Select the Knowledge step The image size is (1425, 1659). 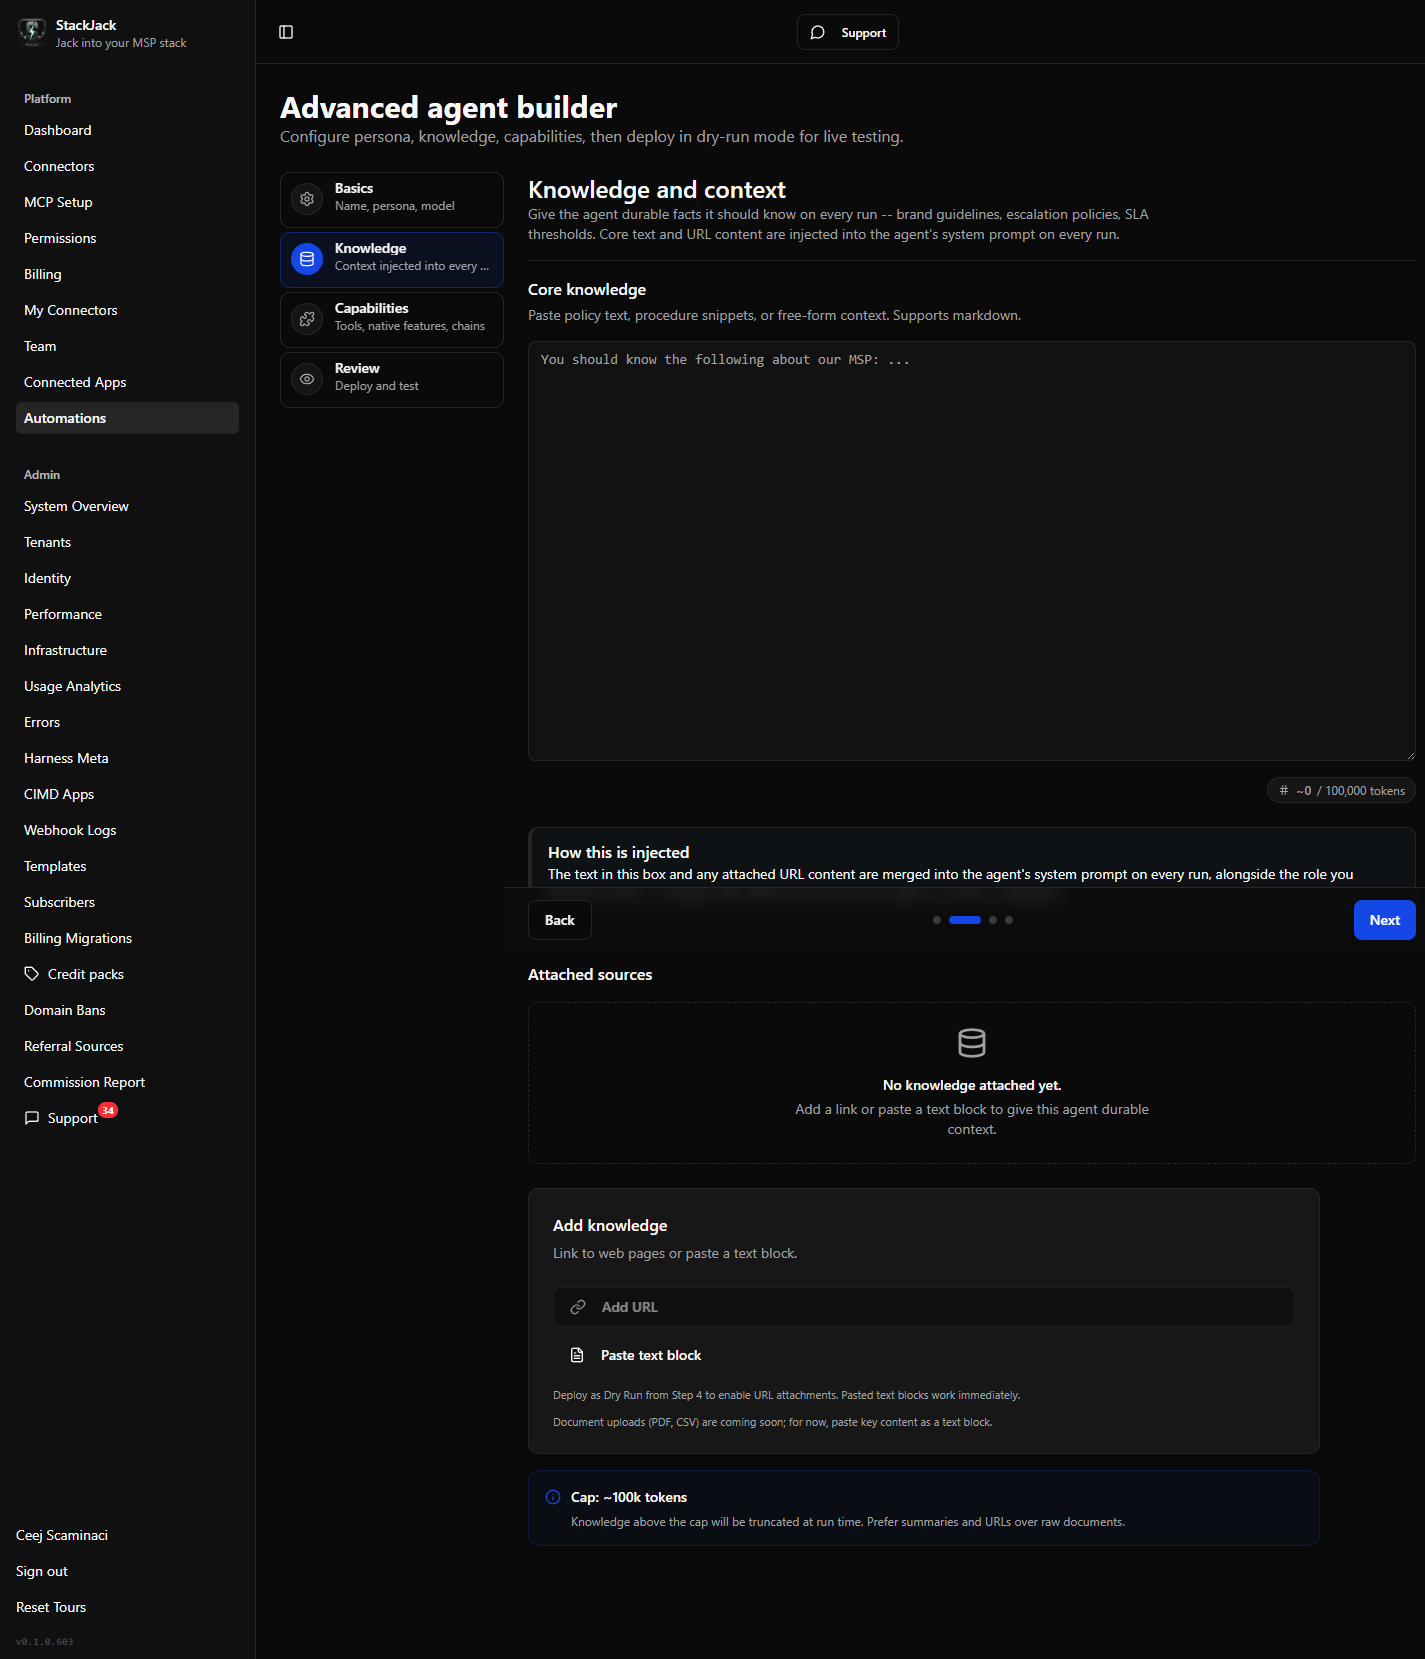pyautogui.click(x=392, y=259)
